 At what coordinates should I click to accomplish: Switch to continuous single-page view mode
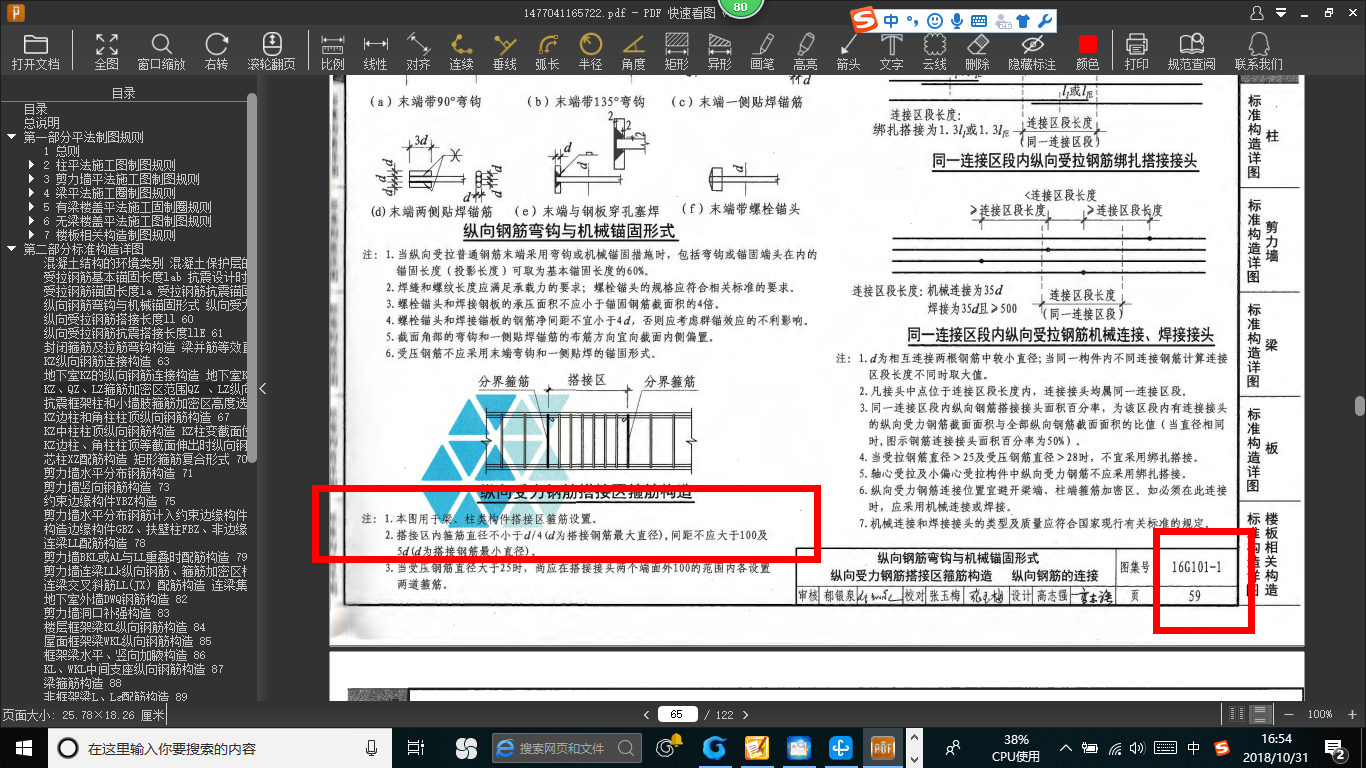1260,714
